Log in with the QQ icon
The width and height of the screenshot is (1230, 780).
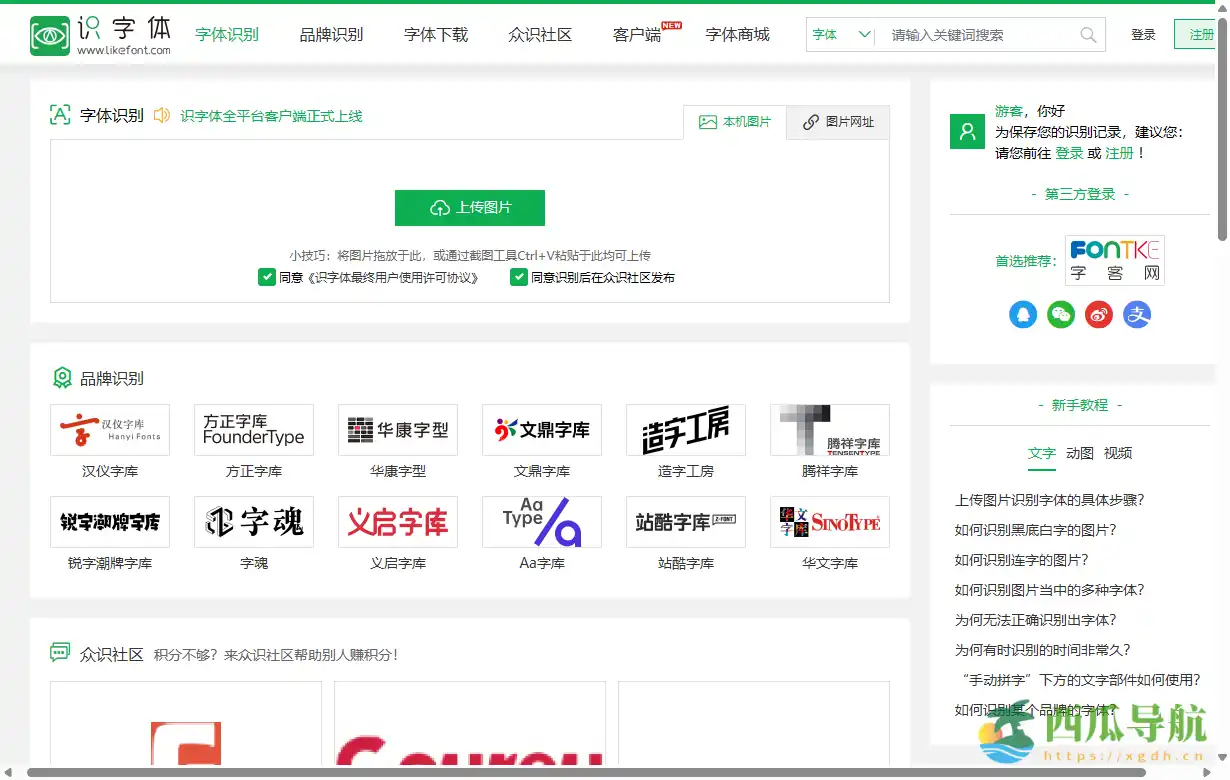(x=1023, y=315)
